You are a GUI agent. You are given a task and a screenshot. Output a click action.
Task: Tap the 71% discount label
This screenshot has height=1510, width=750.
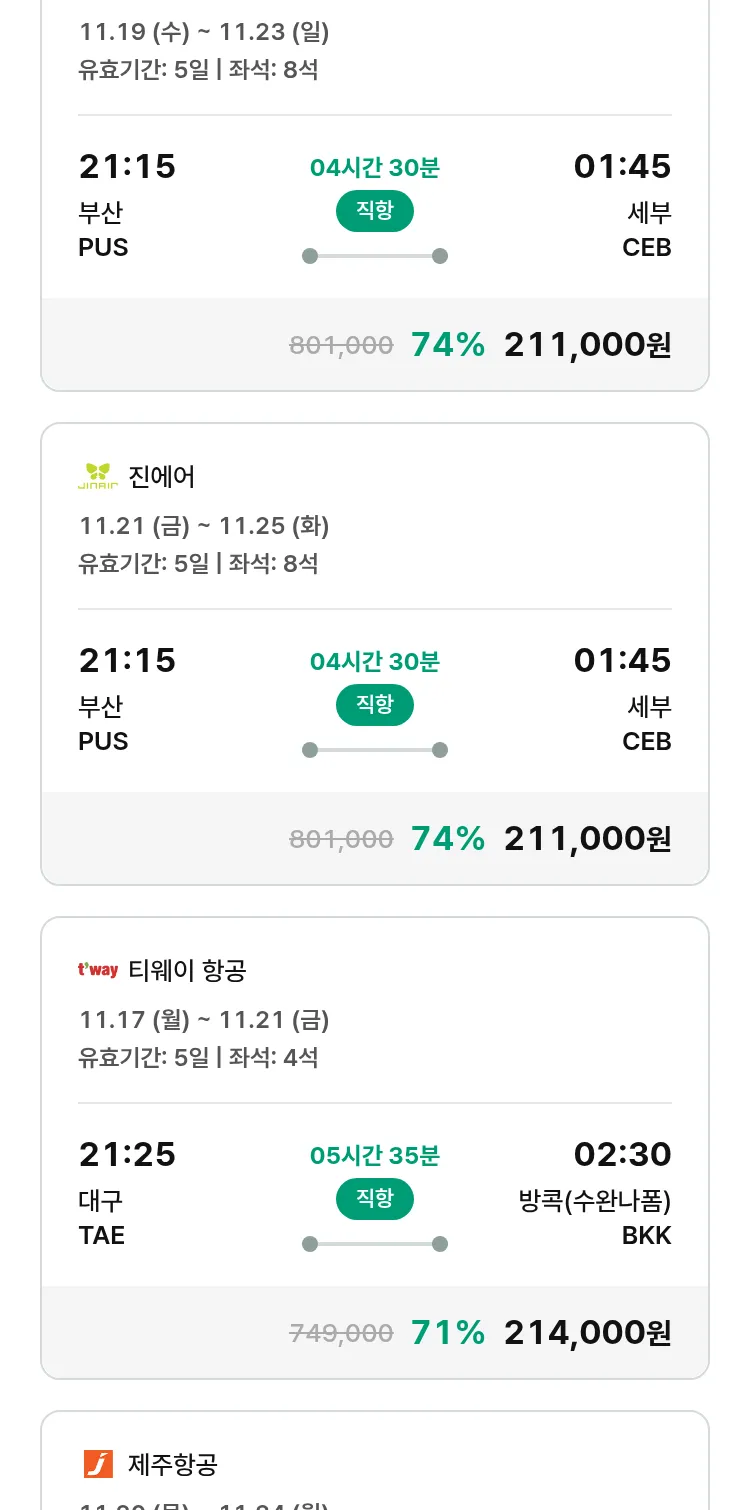[448, 1332]
